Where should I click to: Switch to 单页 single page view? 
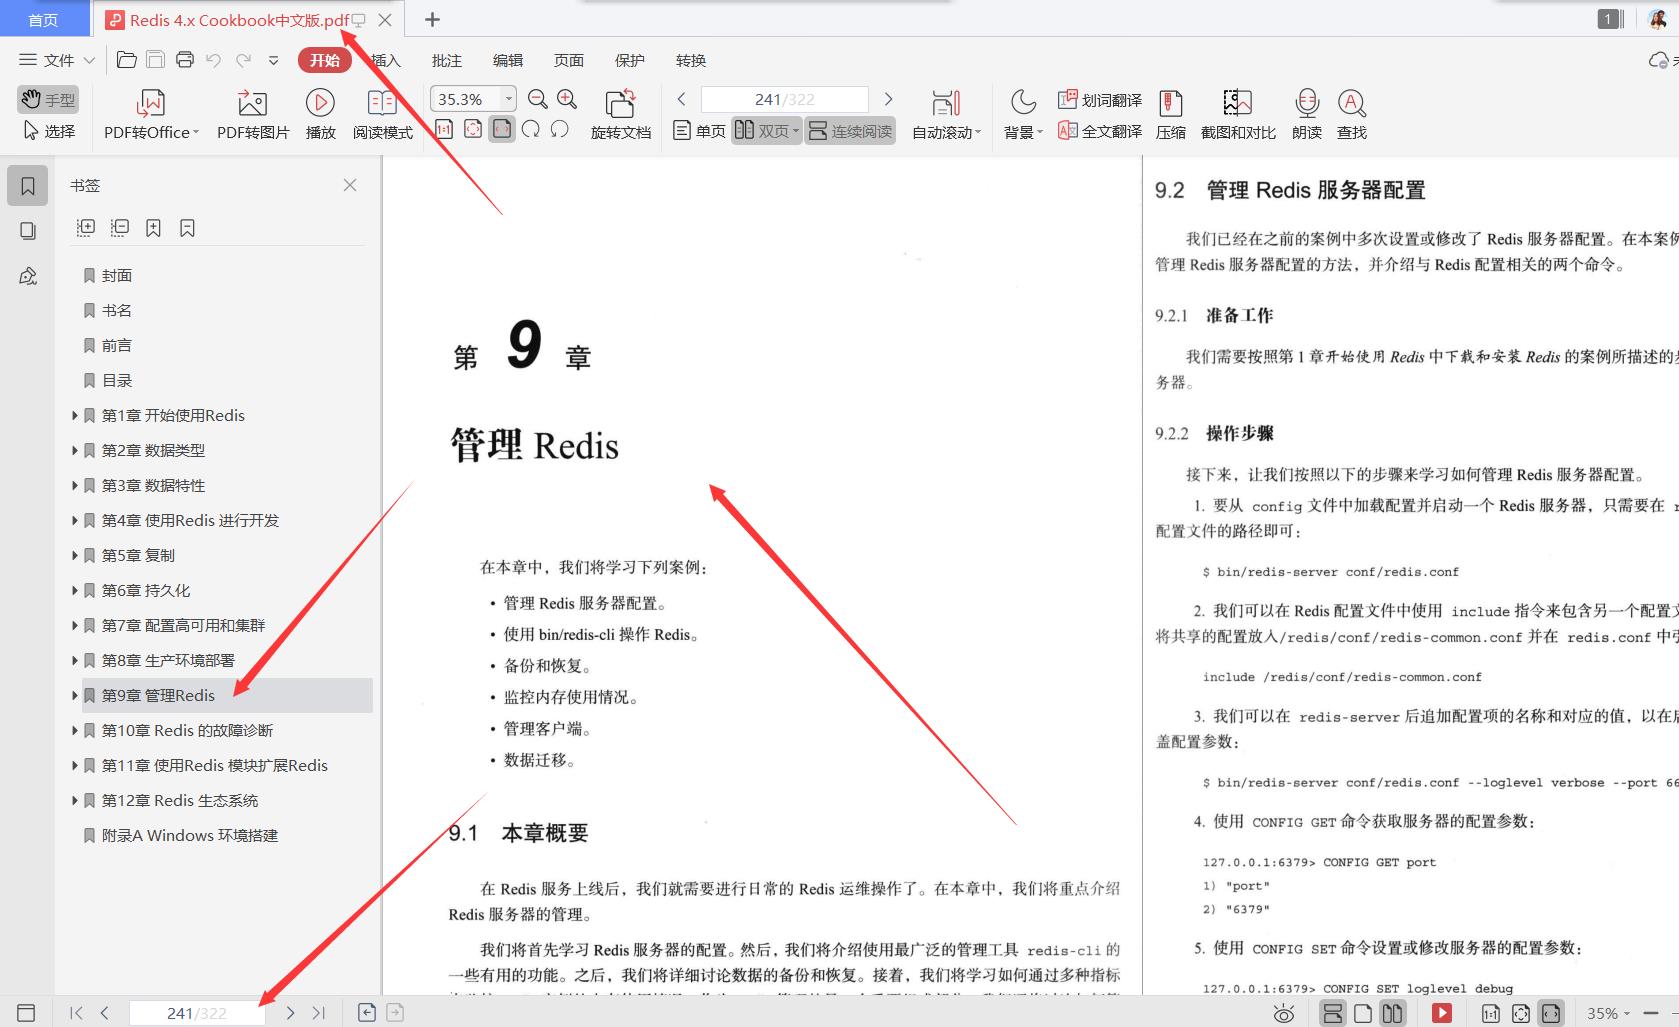pyautogui.click(x=699, y=131)
